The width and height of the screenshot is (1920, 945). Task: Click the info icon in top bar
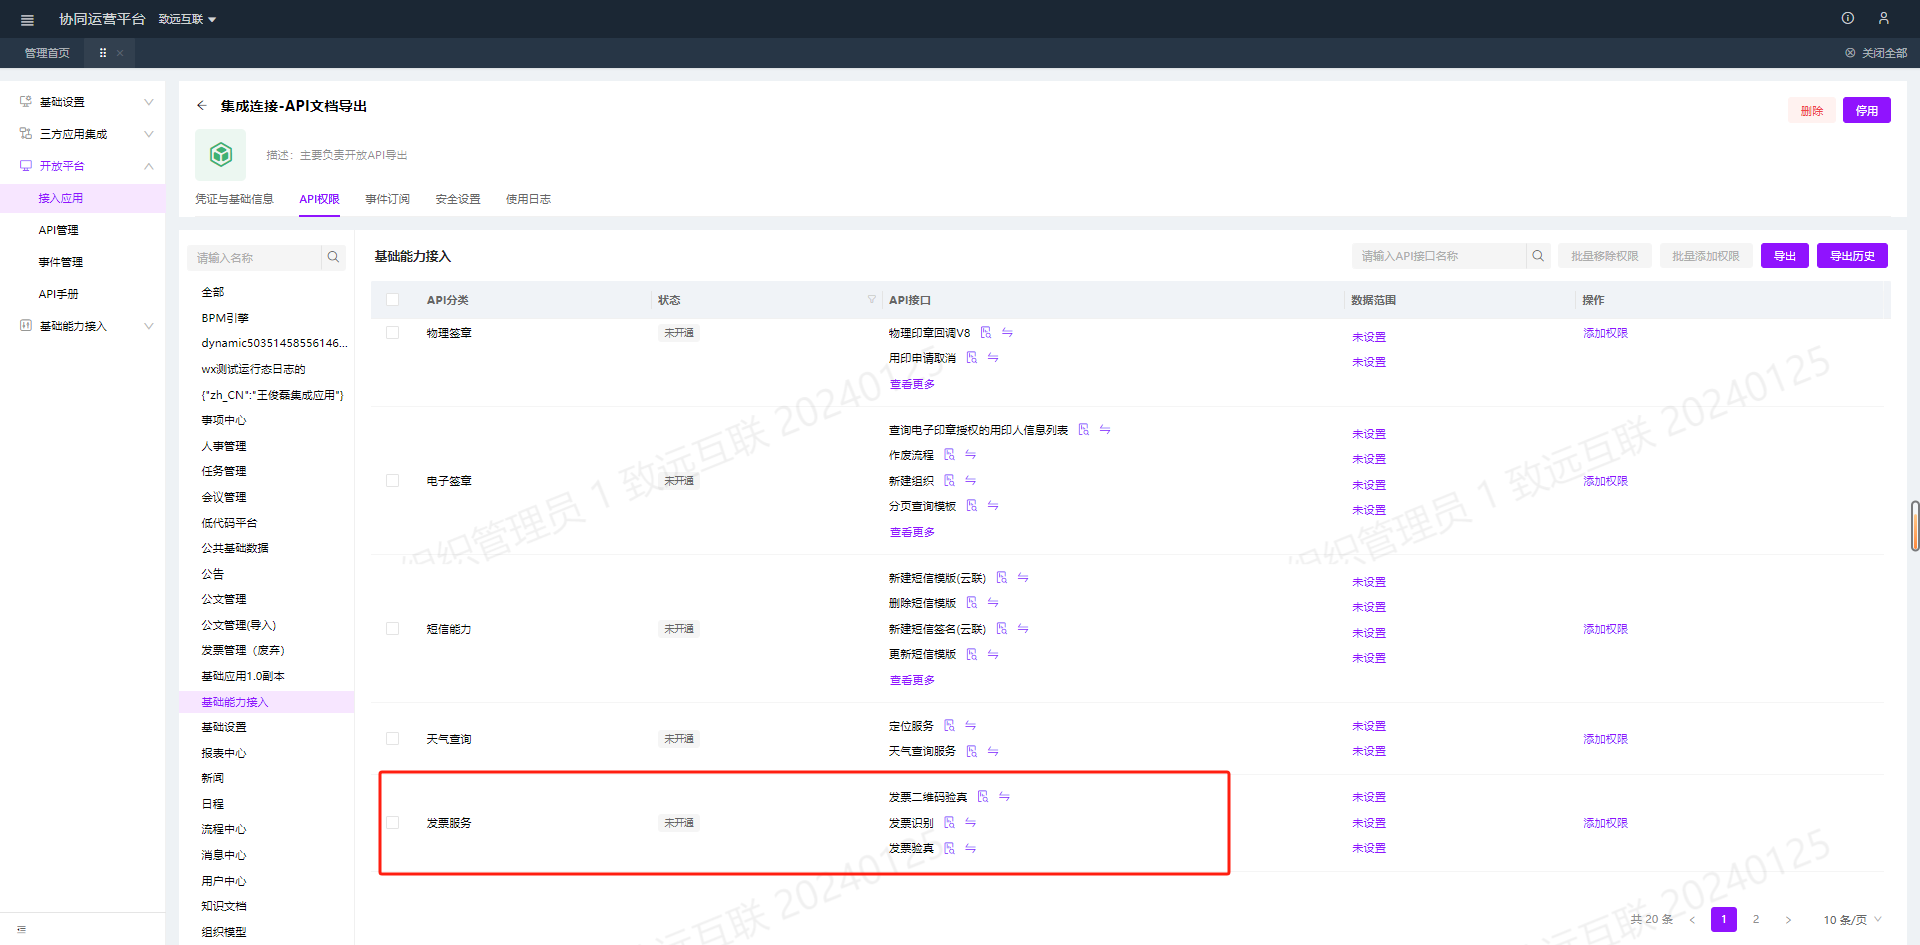click(x=1848, y=18)
